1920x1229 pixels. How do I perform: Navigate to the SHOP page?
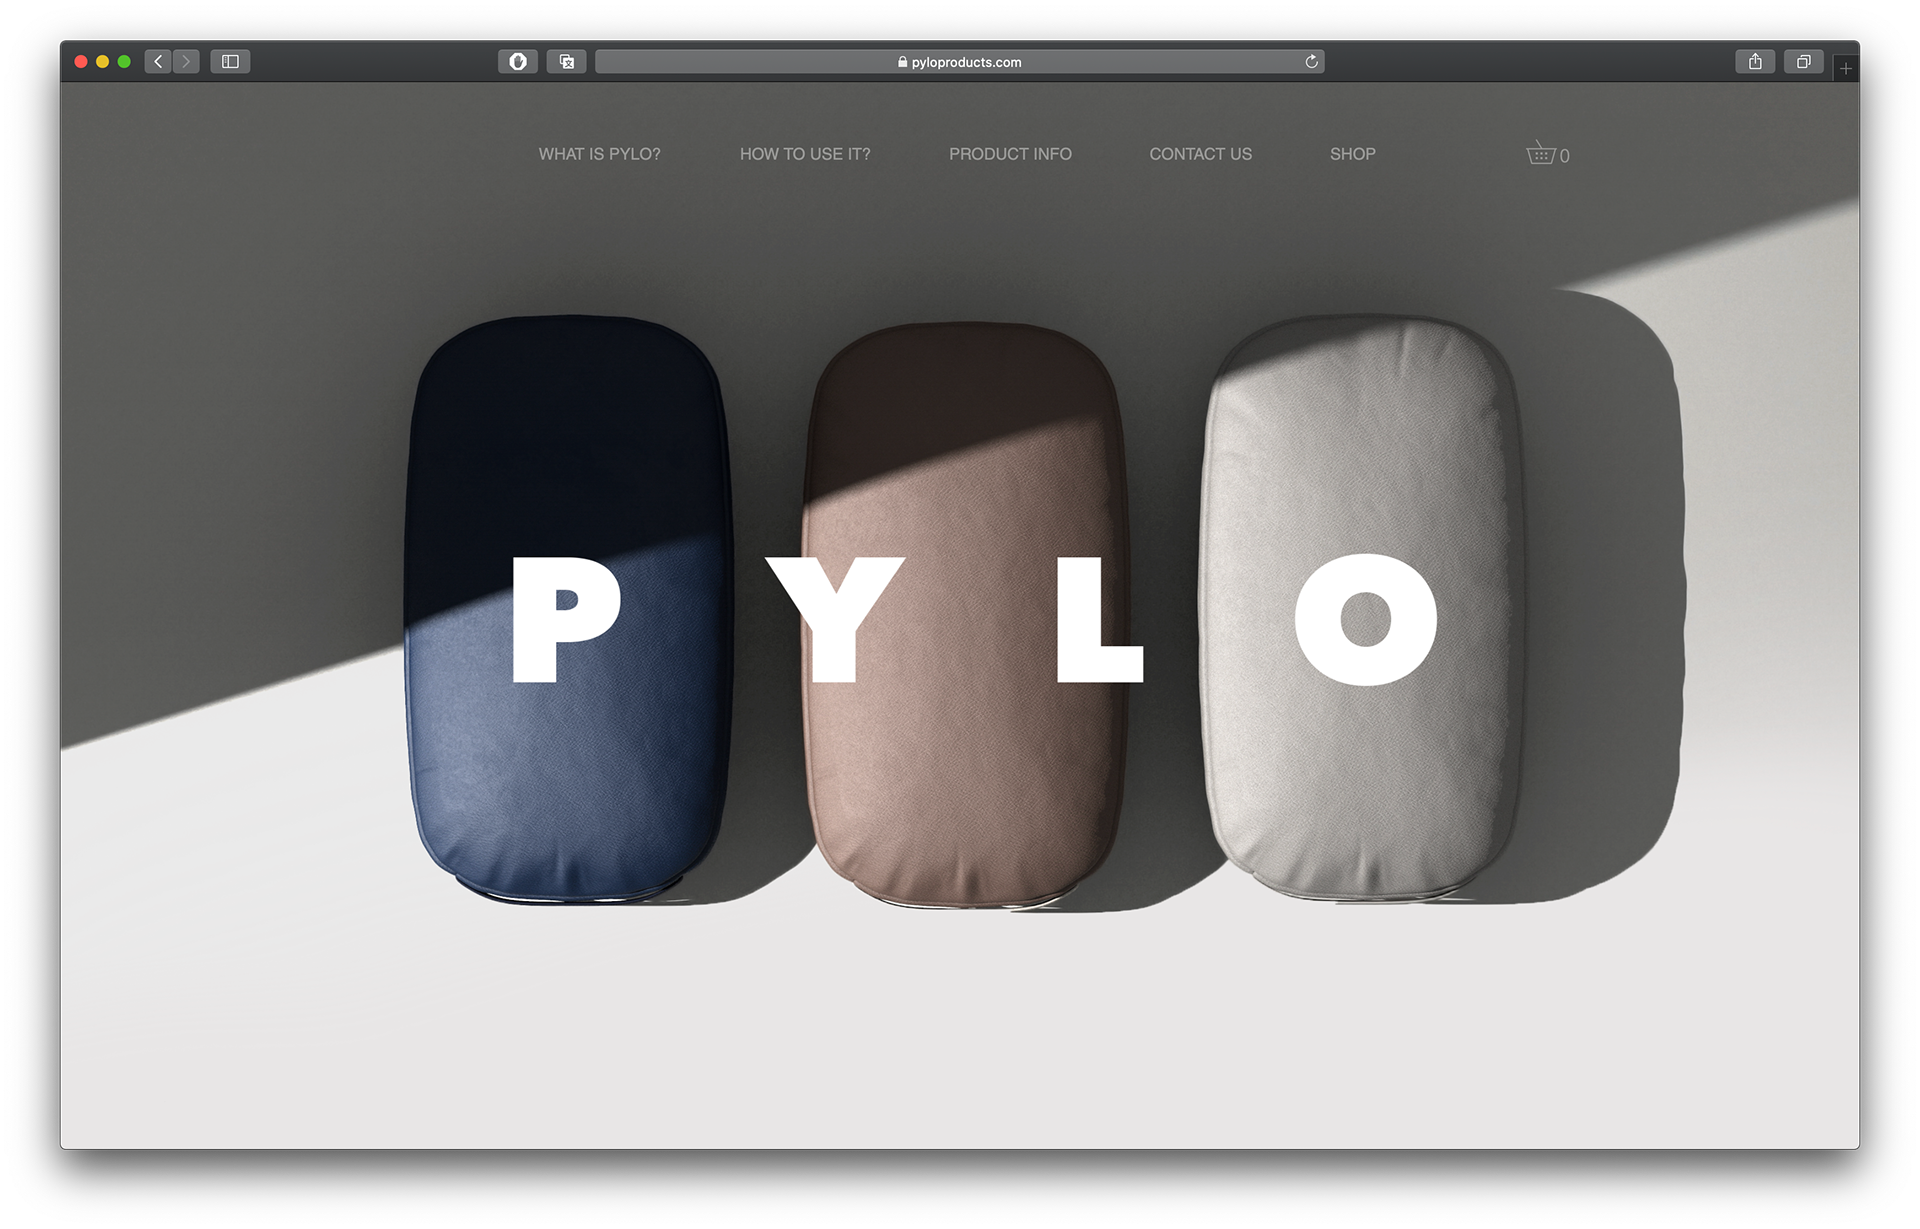1352,154
